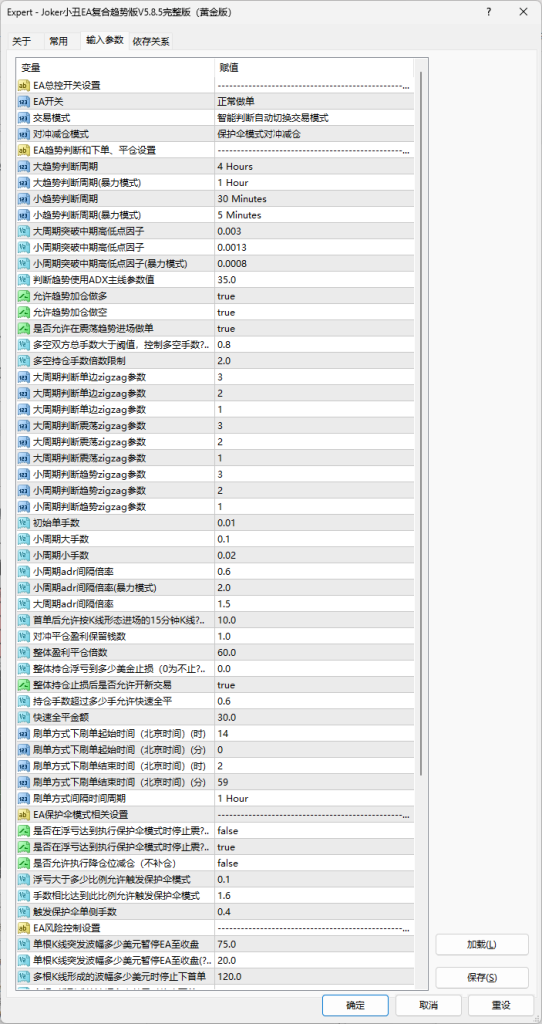This screenshot has width=542, height=1024.
Task: Click the icon beside 刷单方式间隔时间周期
Action: (24, 798)
